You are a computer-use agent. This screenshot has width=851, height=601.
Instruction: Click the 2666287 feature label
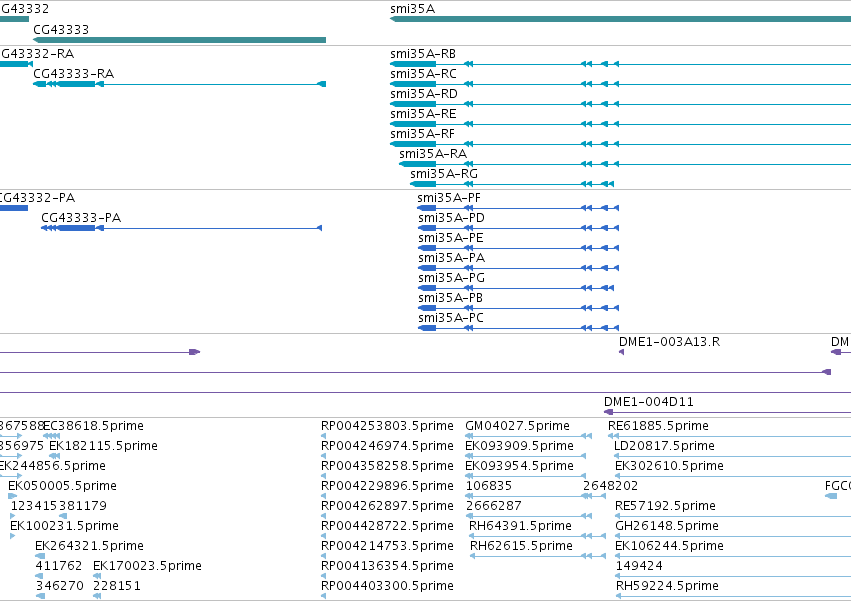(x=493, y=506)
